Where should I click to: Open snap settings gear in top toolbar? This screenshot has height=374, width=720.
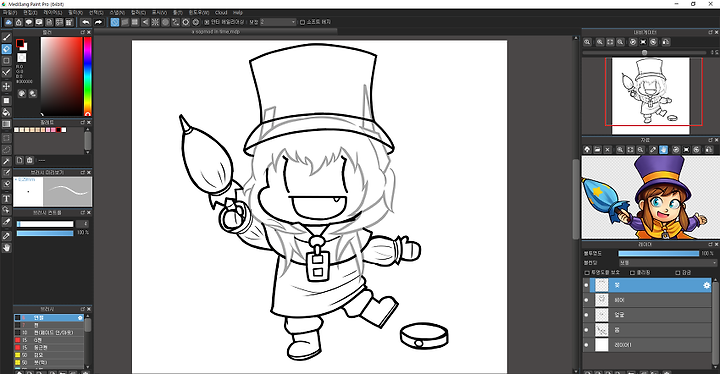[x=196, y=22]
